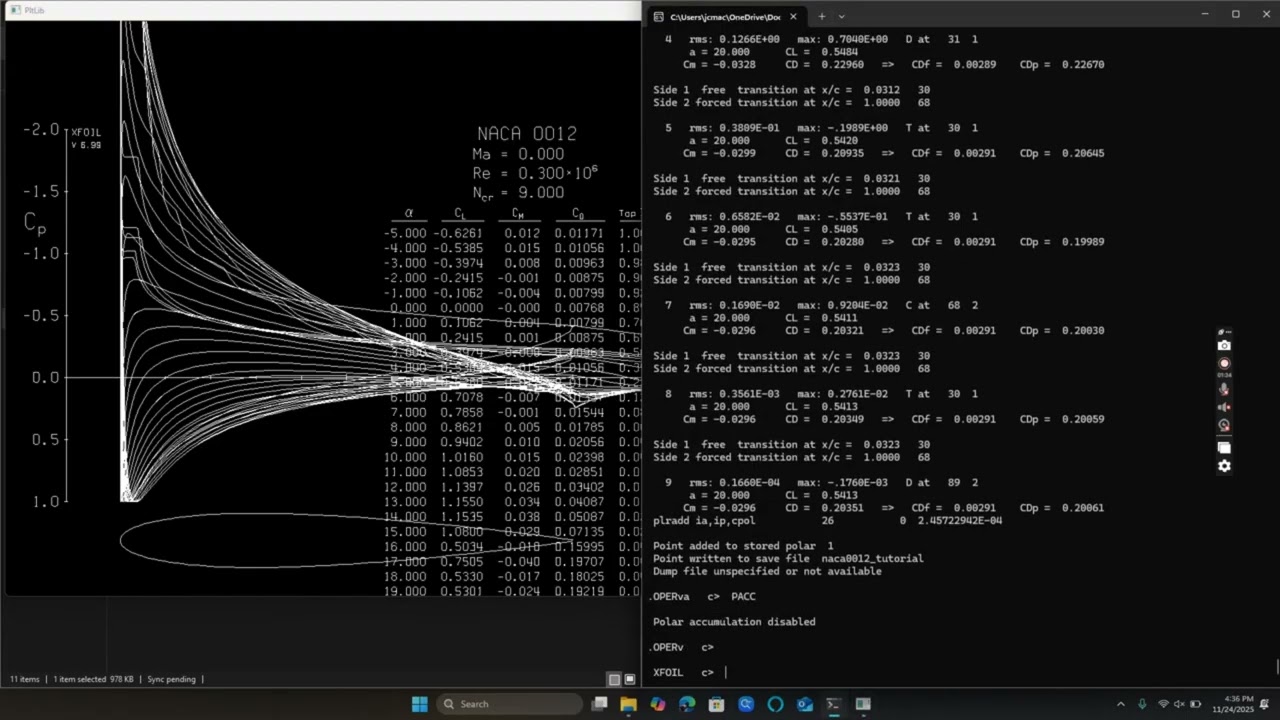Open Task View from the taskbar
This screenshot has width=1280, height=720.
click(599, 704)
